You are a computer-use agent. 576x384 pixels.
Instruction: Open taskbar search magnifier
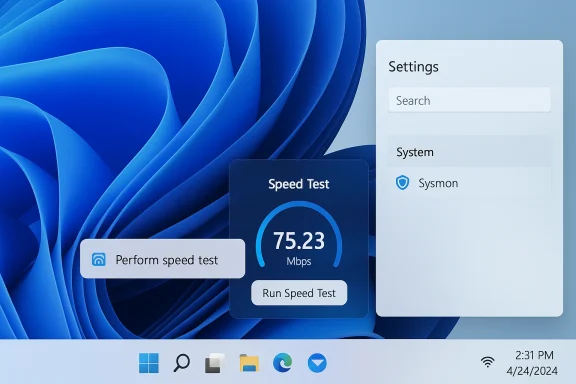pos(181,363)
